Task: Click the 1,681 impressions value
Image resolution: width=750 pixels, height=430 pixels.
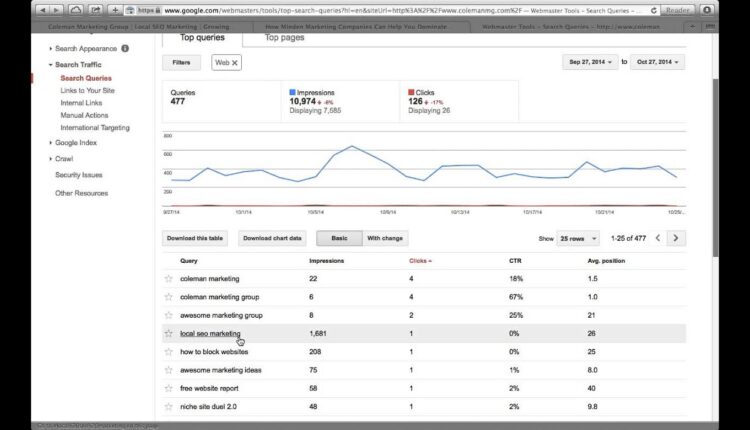Action: [318, 333]
